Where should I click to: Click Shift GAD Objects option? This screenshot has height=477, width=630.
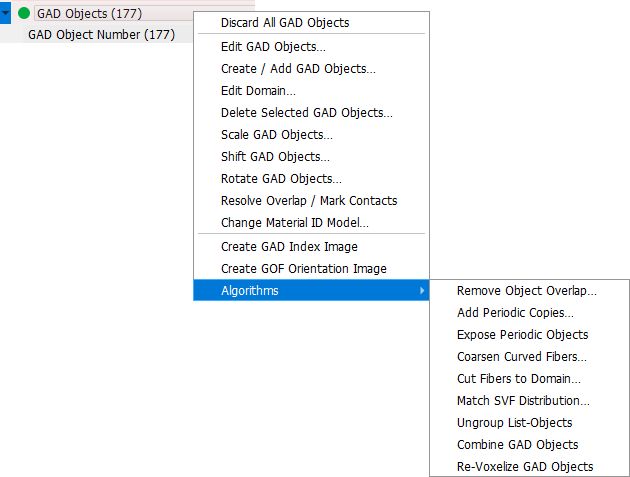[275, 157]
